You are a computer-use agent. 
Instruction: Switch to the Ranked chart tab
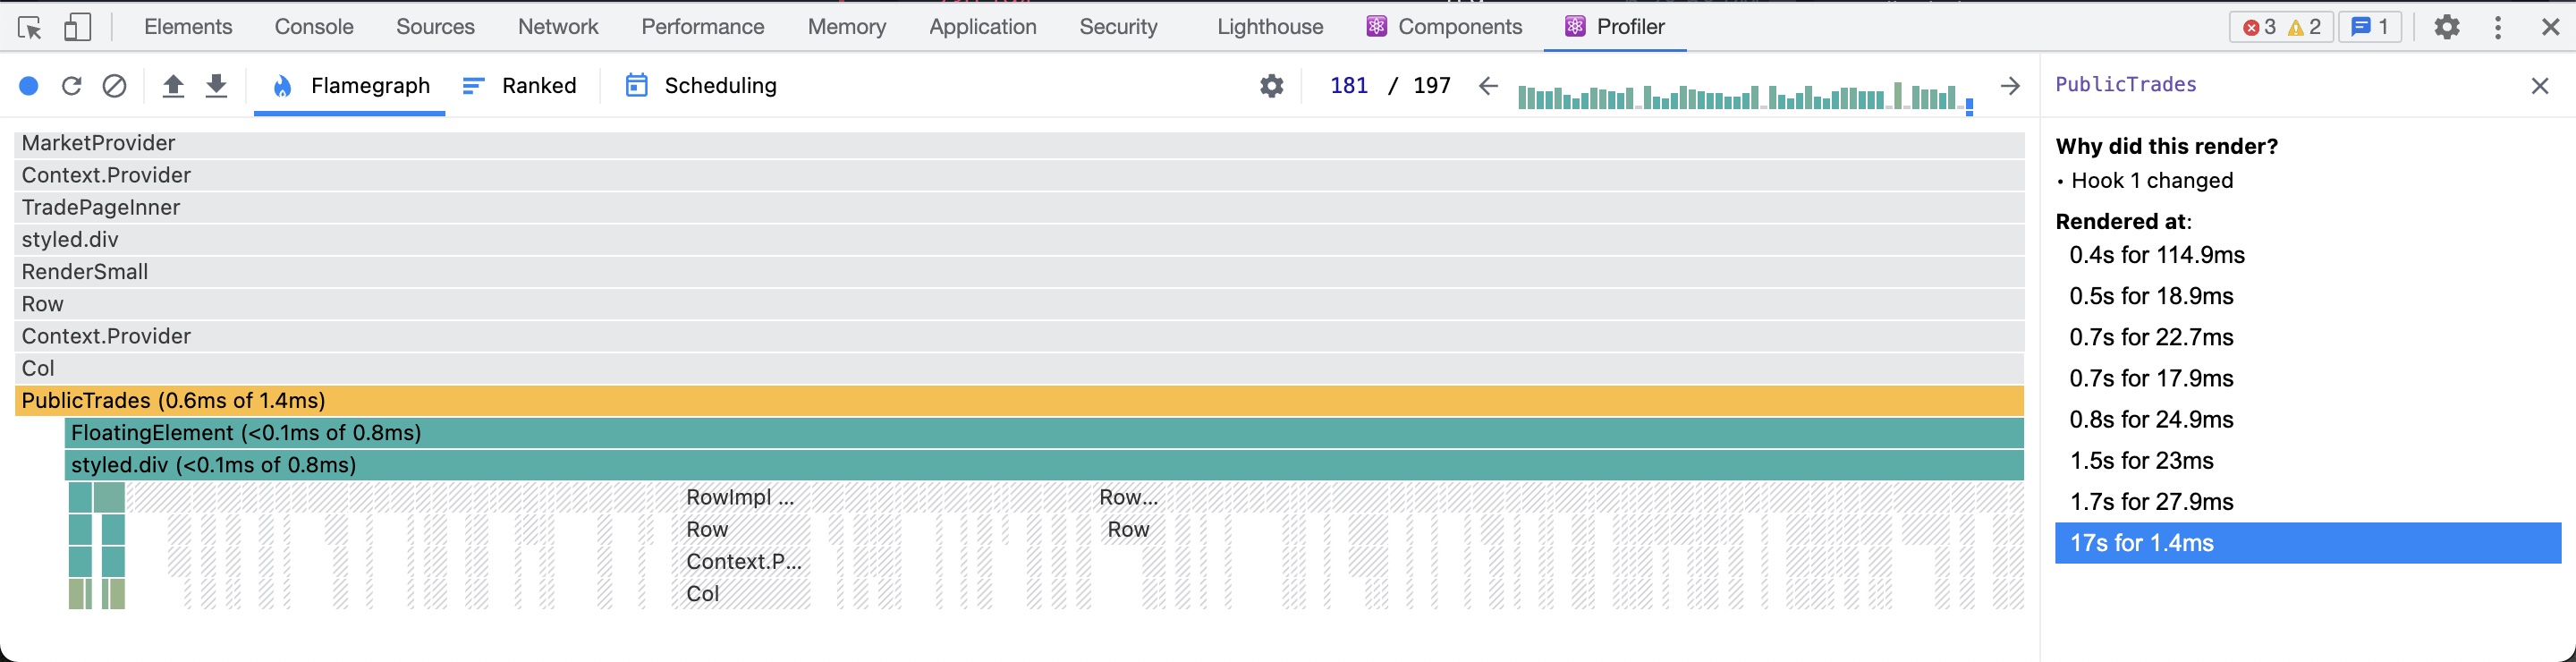click(x=520, y=86)
